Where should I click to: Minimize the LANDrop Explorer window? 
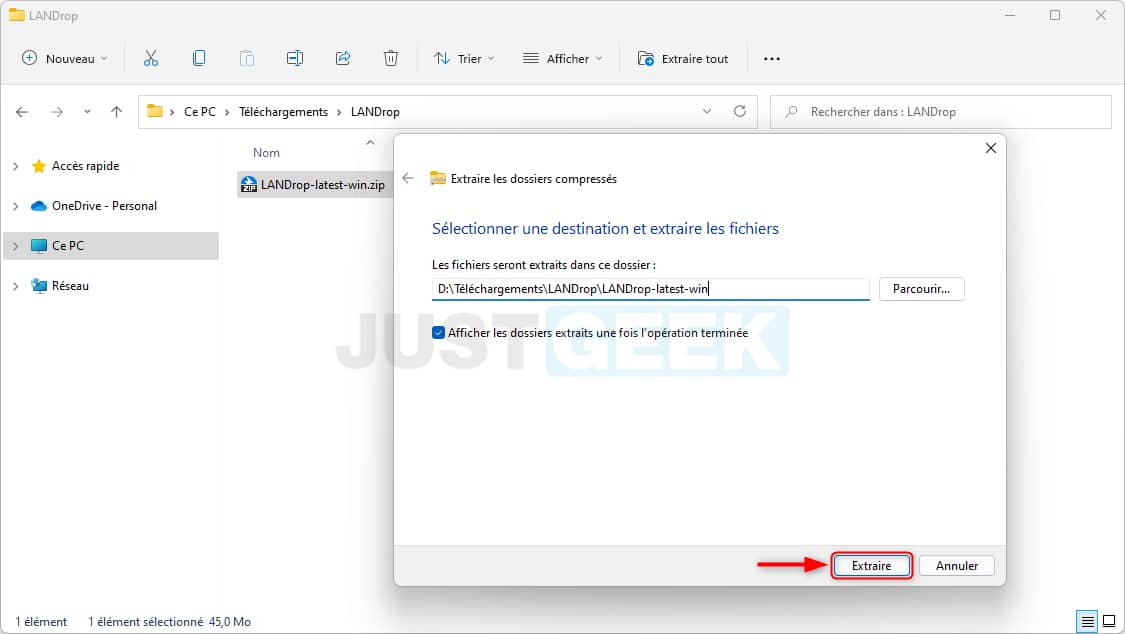[1010, 15]
